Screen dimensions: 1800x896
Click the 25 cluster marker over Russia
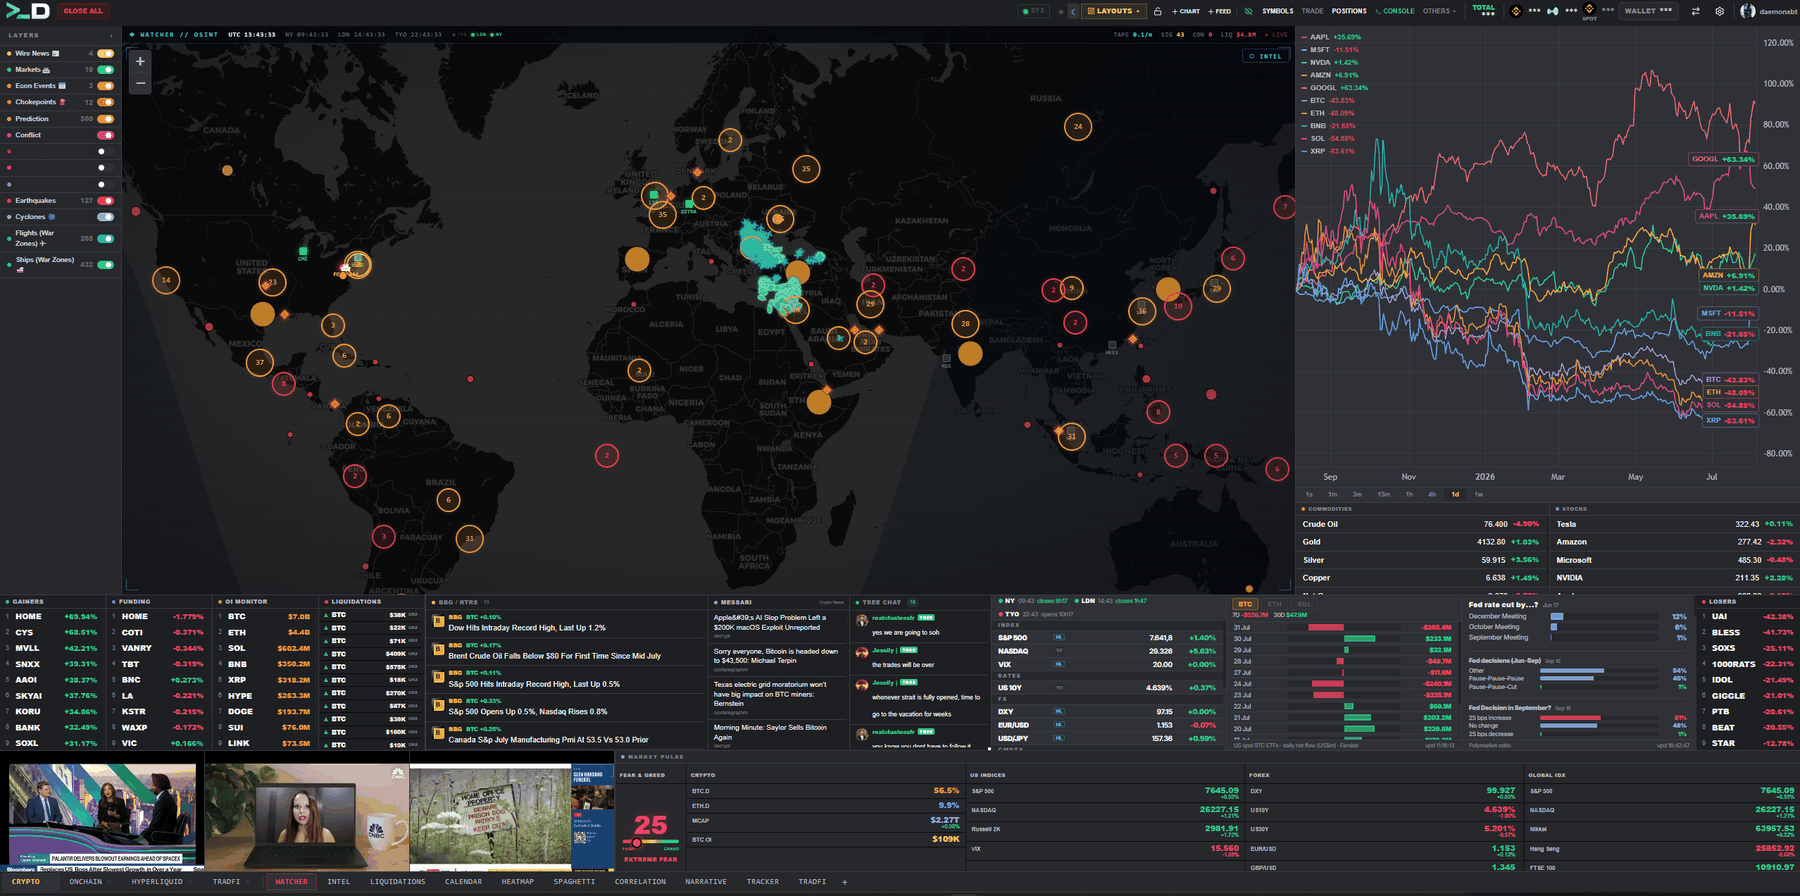click(806, 168)
